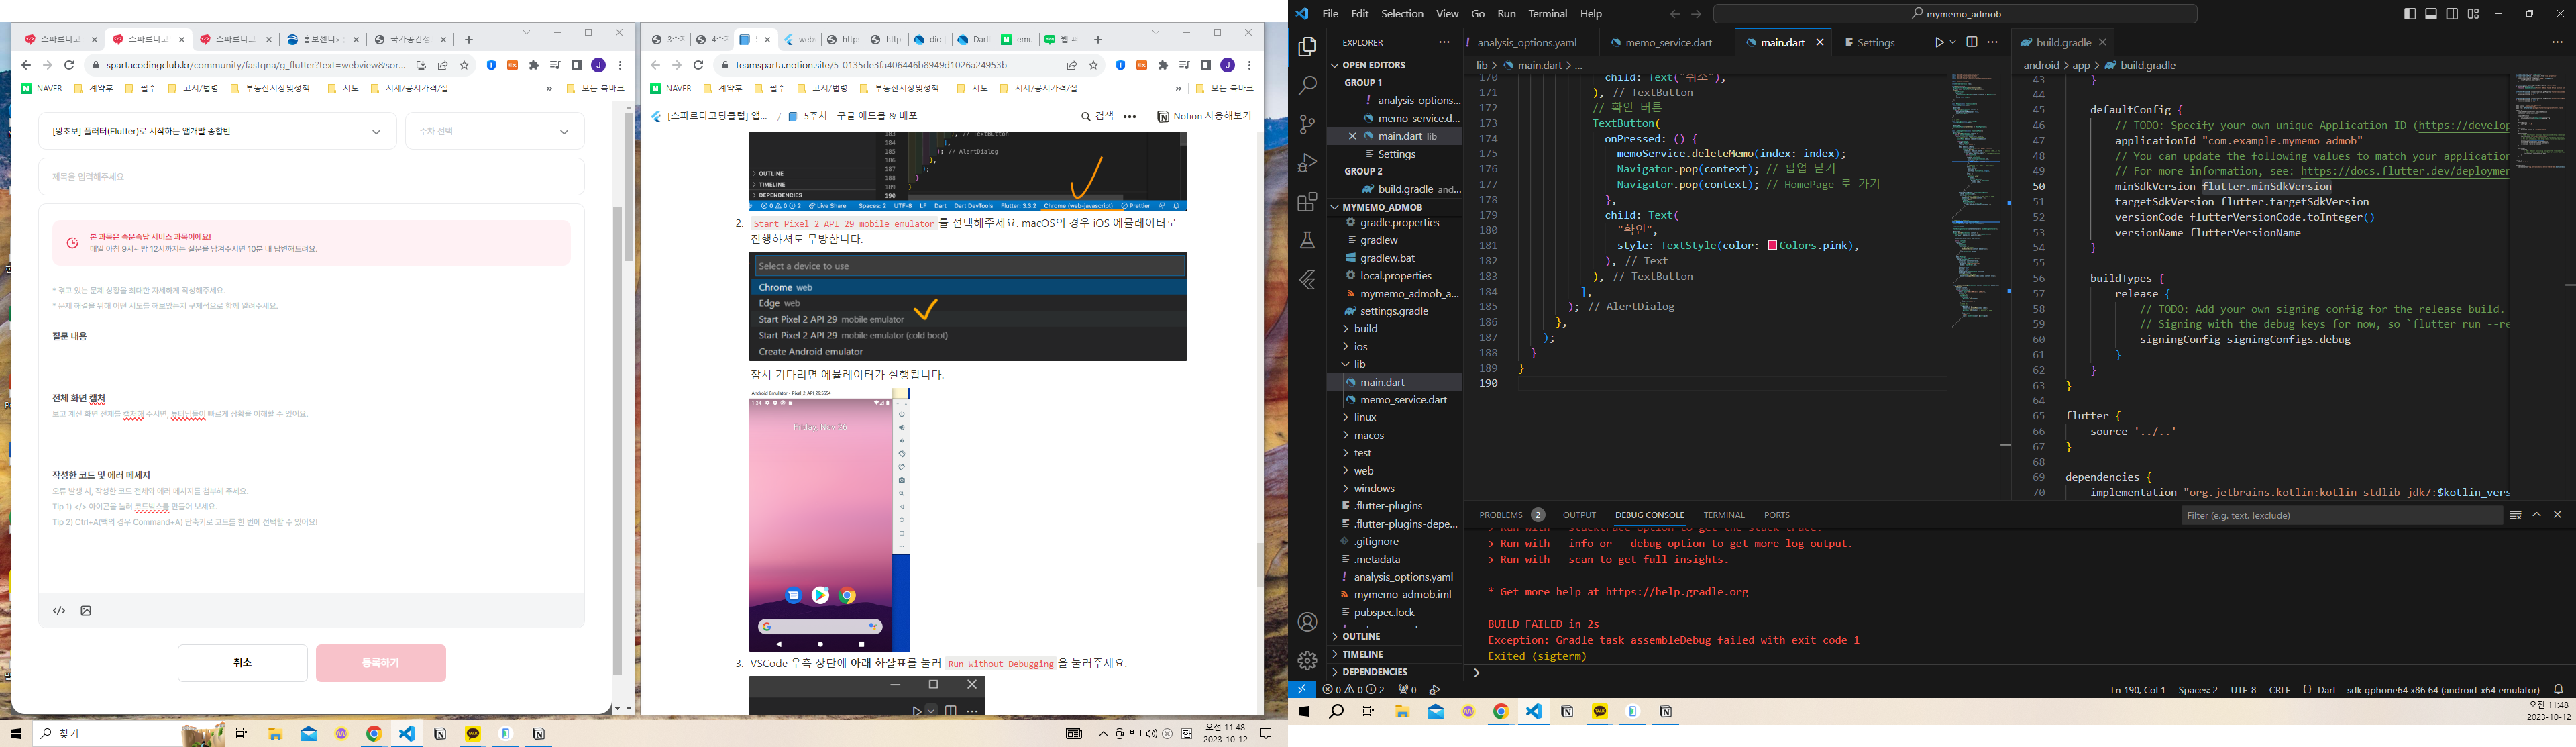
Task: Click the remote window indicator in the VS Code status bar
Action: [1301, 689]
